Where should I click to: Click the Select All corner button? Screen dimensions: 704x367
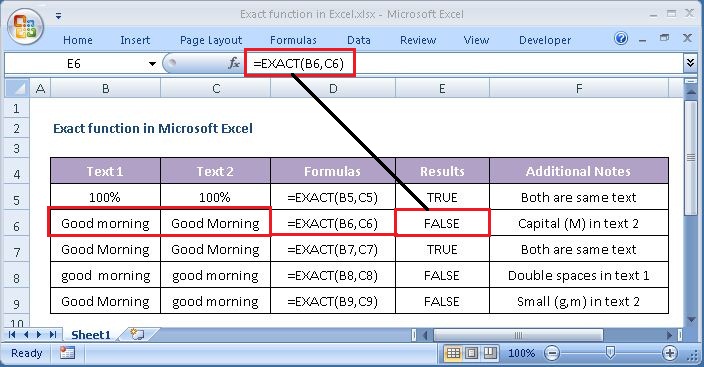17,88
